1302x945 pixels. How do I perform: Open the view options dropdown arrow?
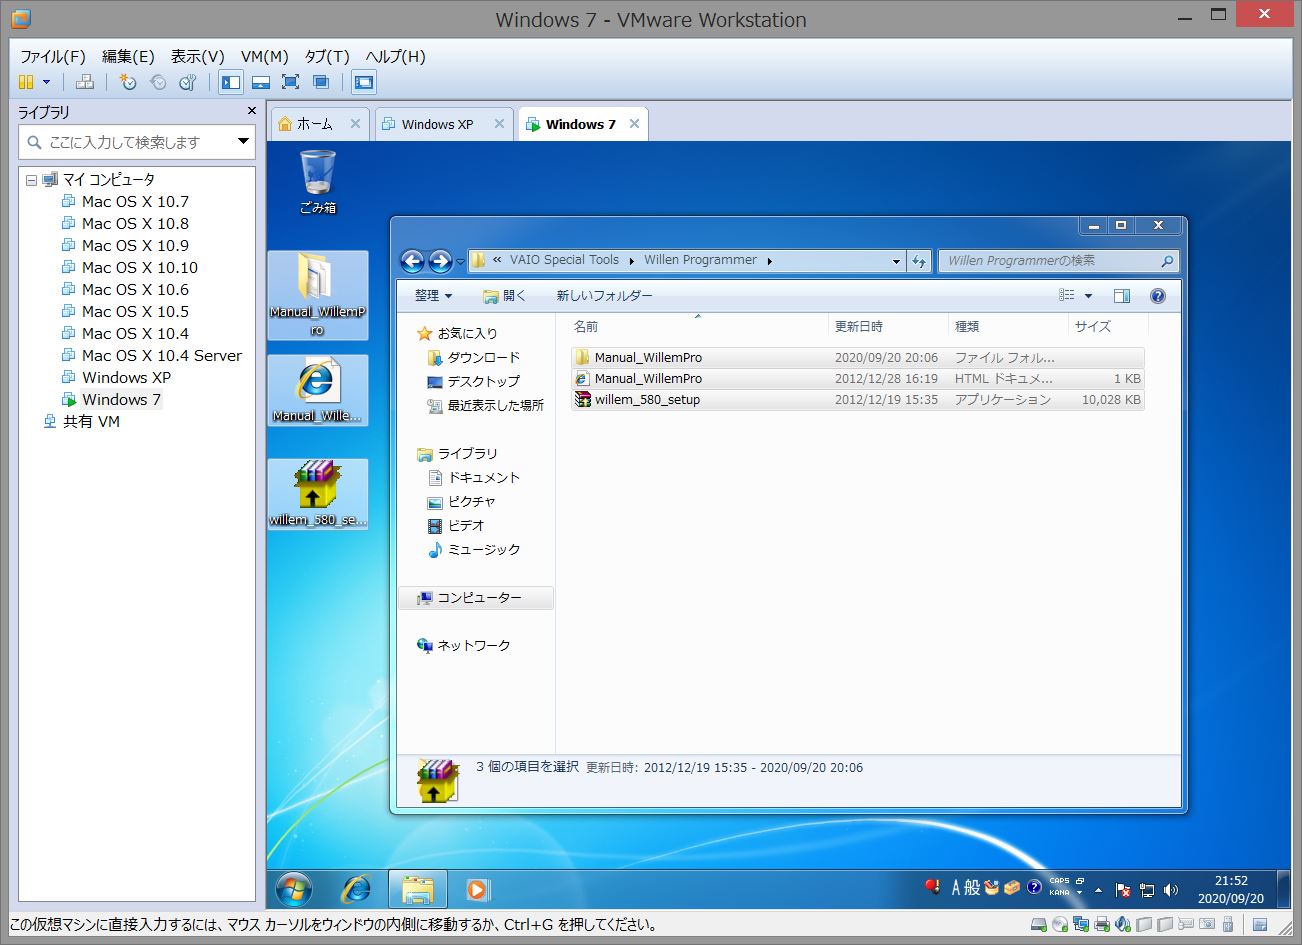1088,295
